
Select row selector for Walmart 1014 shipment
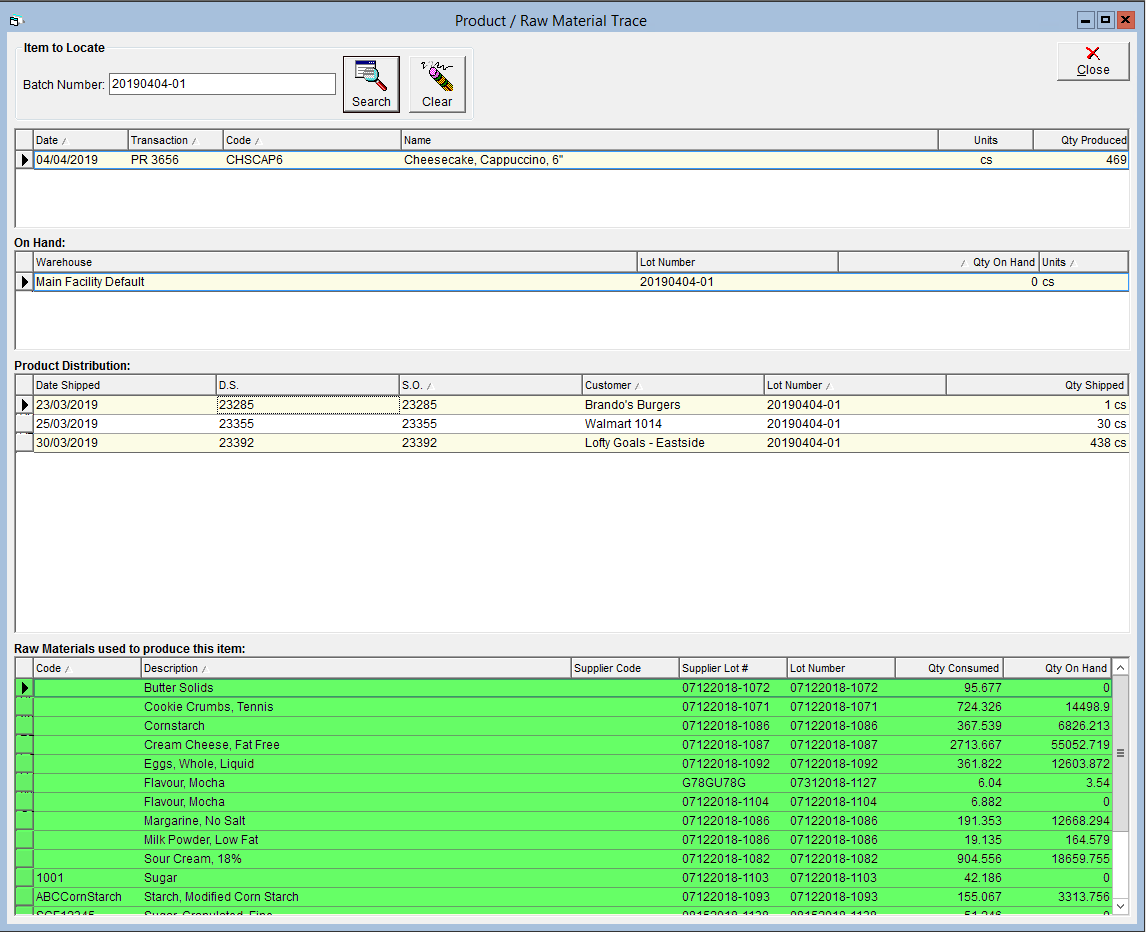(24, 424)
